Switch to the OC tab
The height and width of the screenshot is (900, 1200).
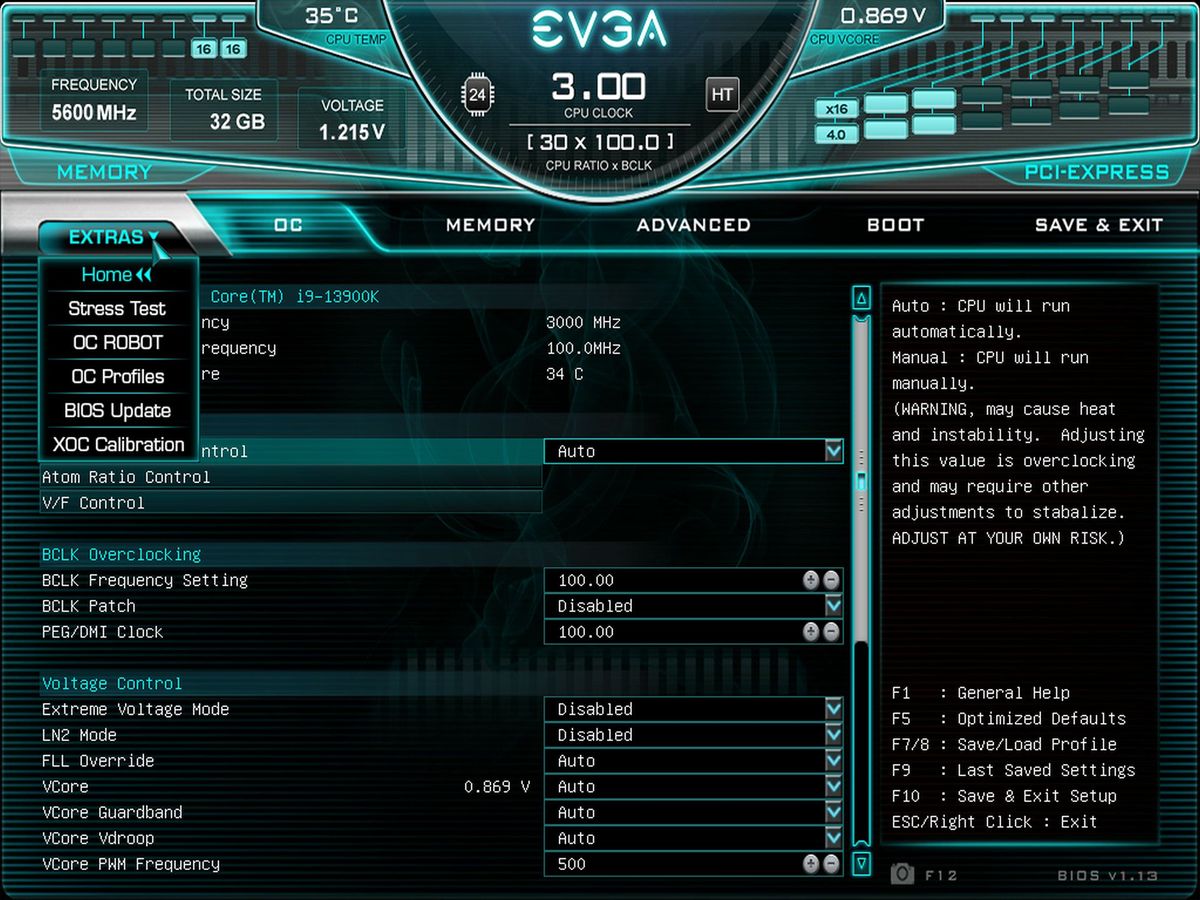pyautogui.click(x=288, y=225)
